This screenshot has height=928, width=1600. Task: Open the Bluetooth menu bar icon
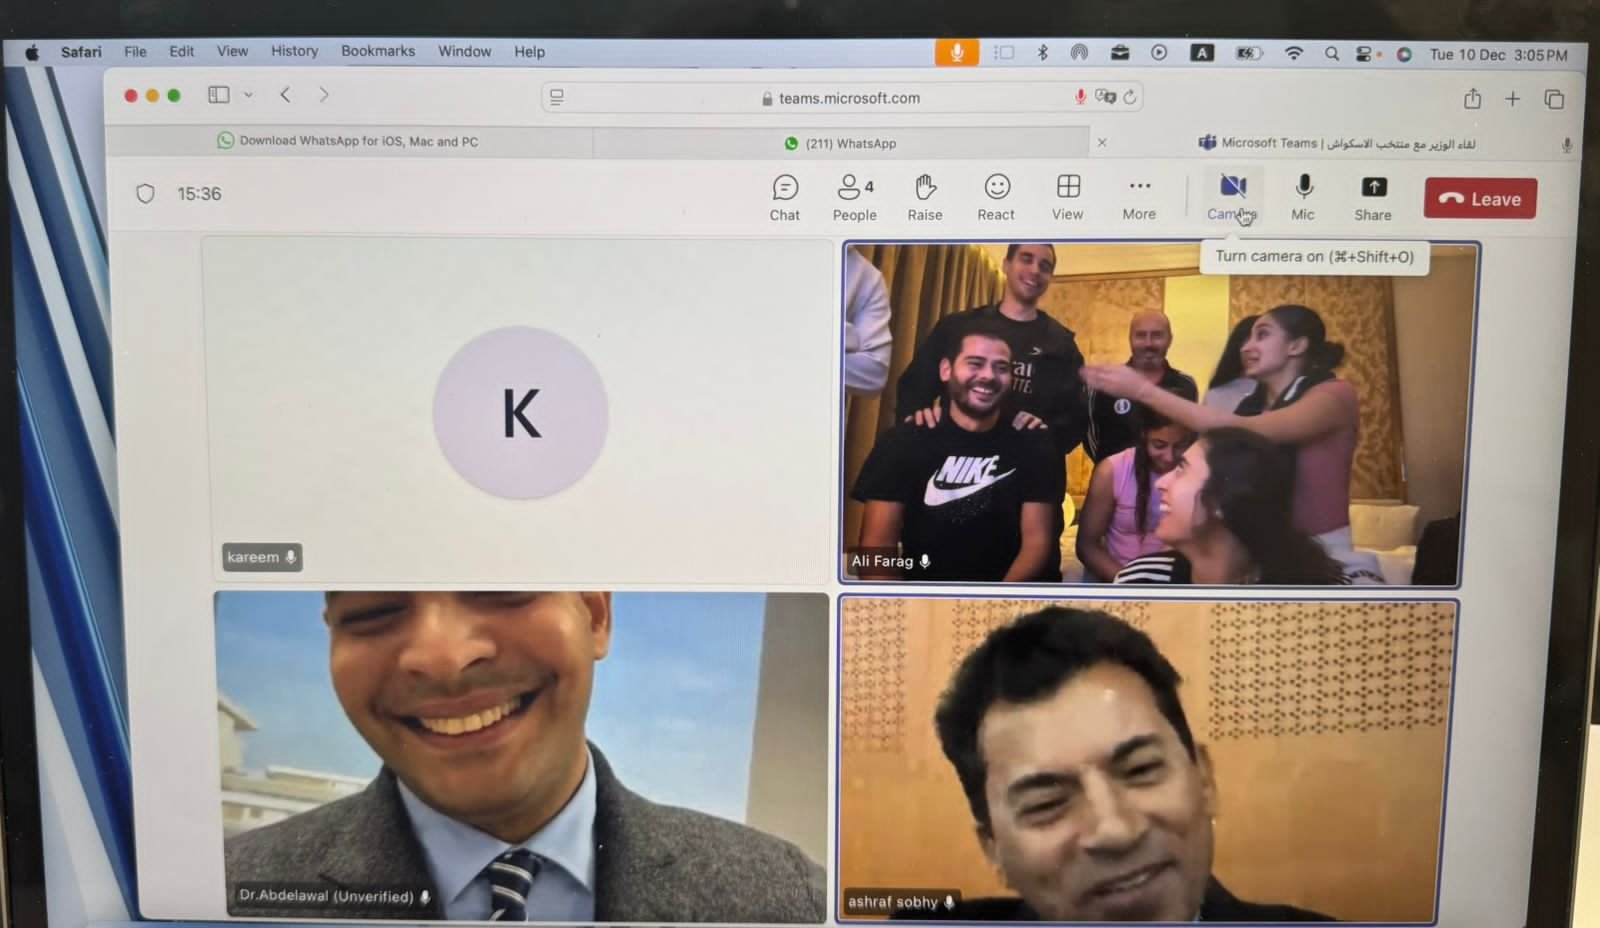click(1042, 53)
